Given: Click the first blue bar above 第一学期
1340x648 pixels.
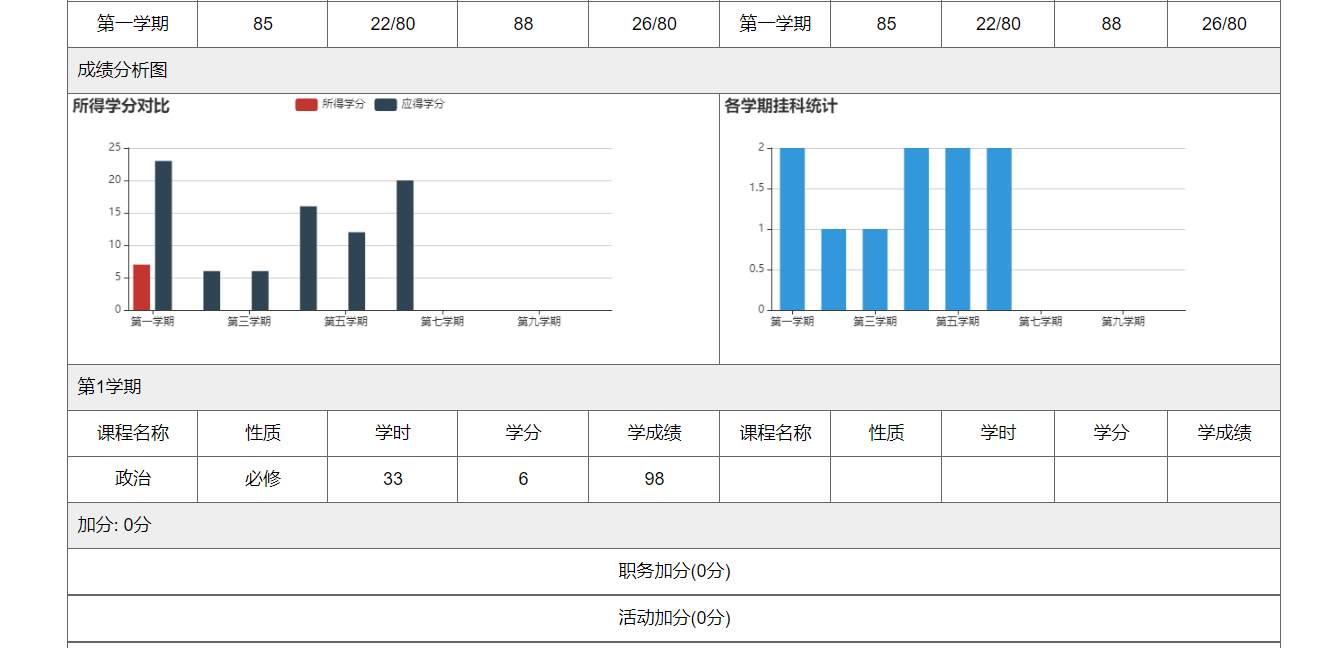Looking at the screenshot, I should (x=792, y=229).
